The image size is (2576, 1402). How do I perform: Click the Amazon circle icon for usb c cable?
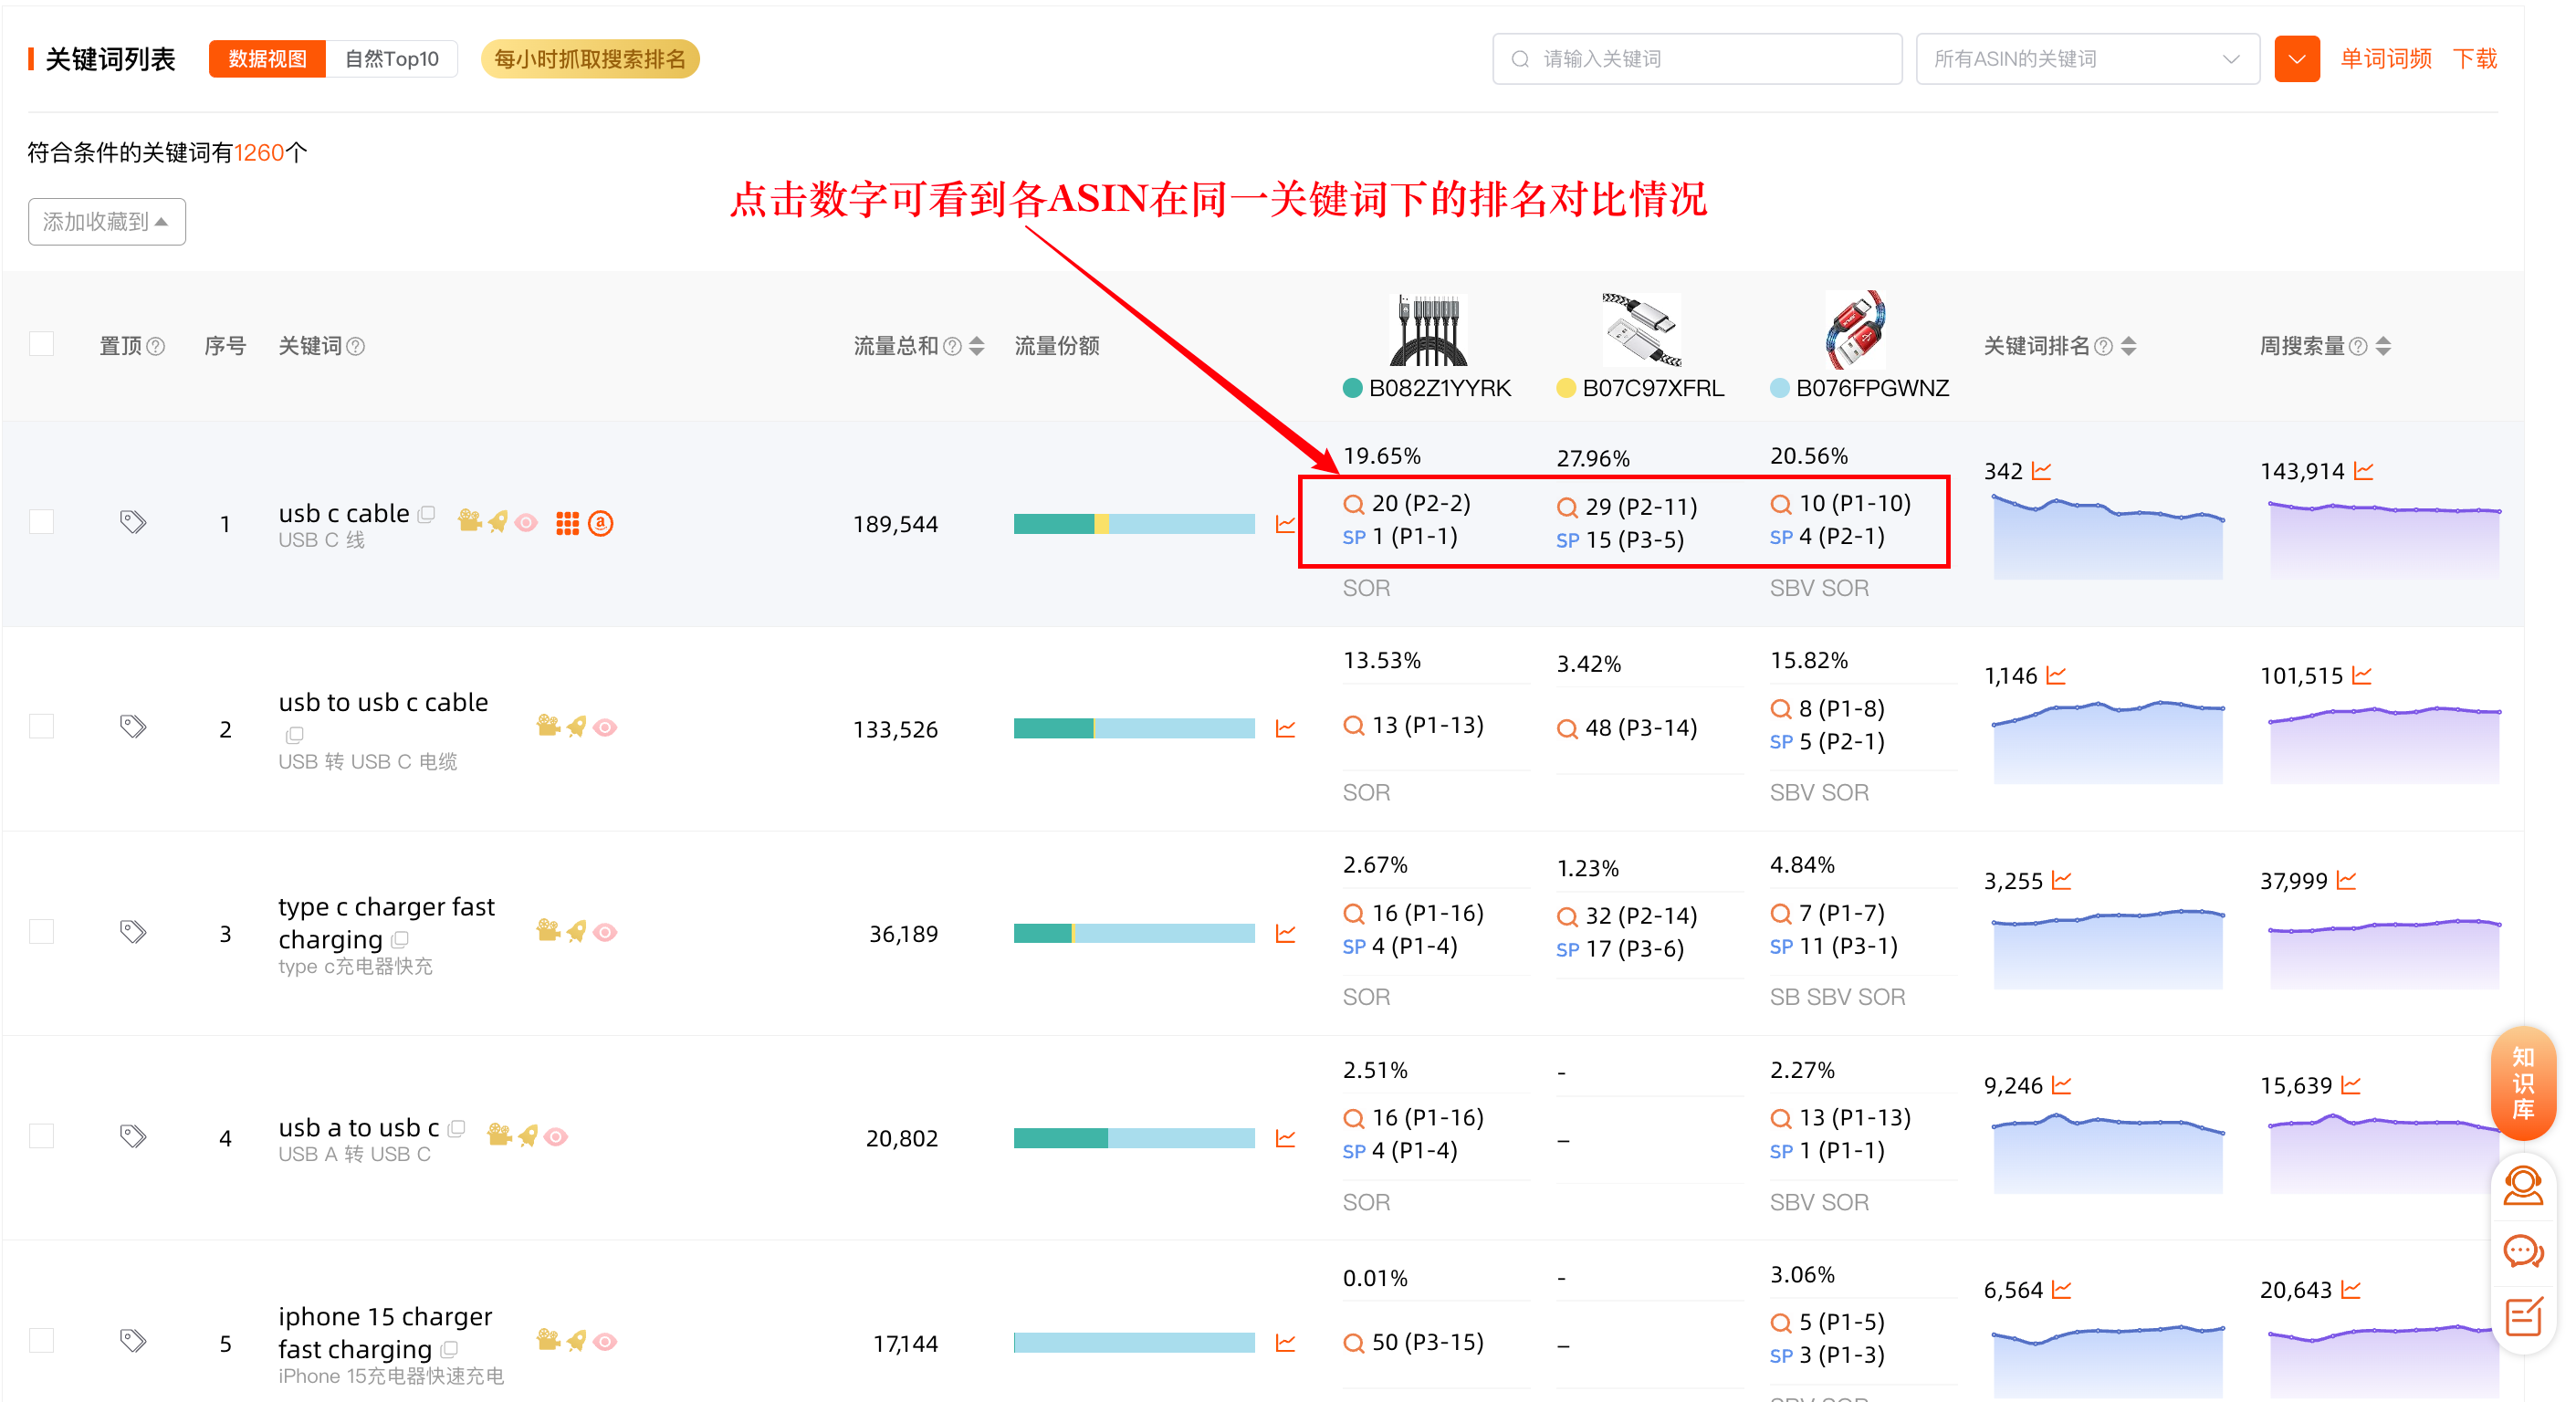[x=601, y=523]
